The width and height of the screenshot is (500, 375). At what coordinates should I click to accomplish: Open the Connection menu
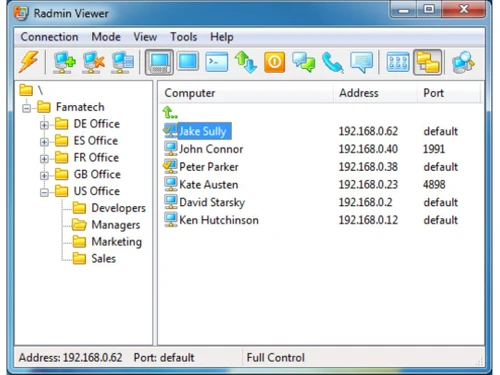tap(49, 37)
